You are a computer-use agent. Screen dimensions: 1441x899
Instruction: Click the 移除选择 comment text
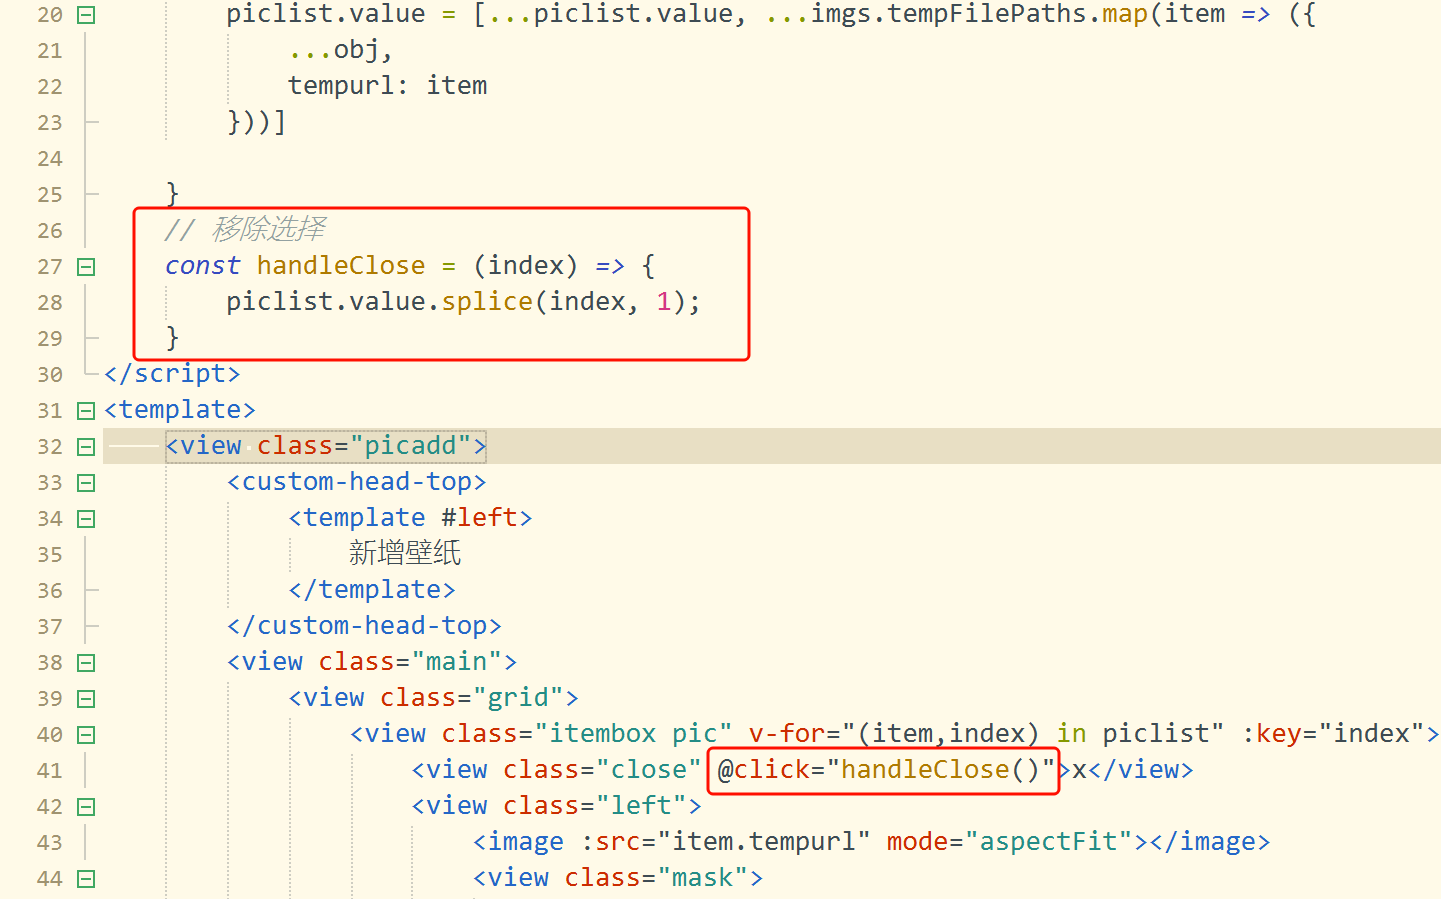(268, 229)
